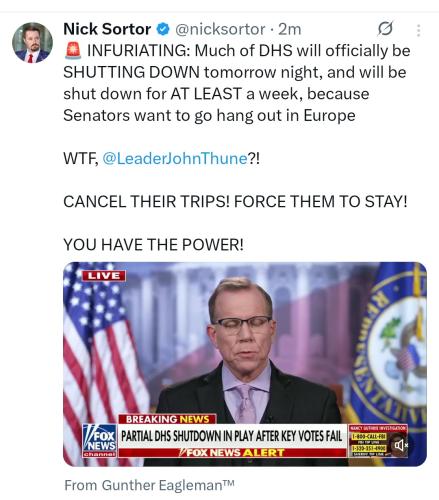The width and height of the screenshot is (439, 500).
Task: Open the three-dot more options menu
Action: coord(418,30)
